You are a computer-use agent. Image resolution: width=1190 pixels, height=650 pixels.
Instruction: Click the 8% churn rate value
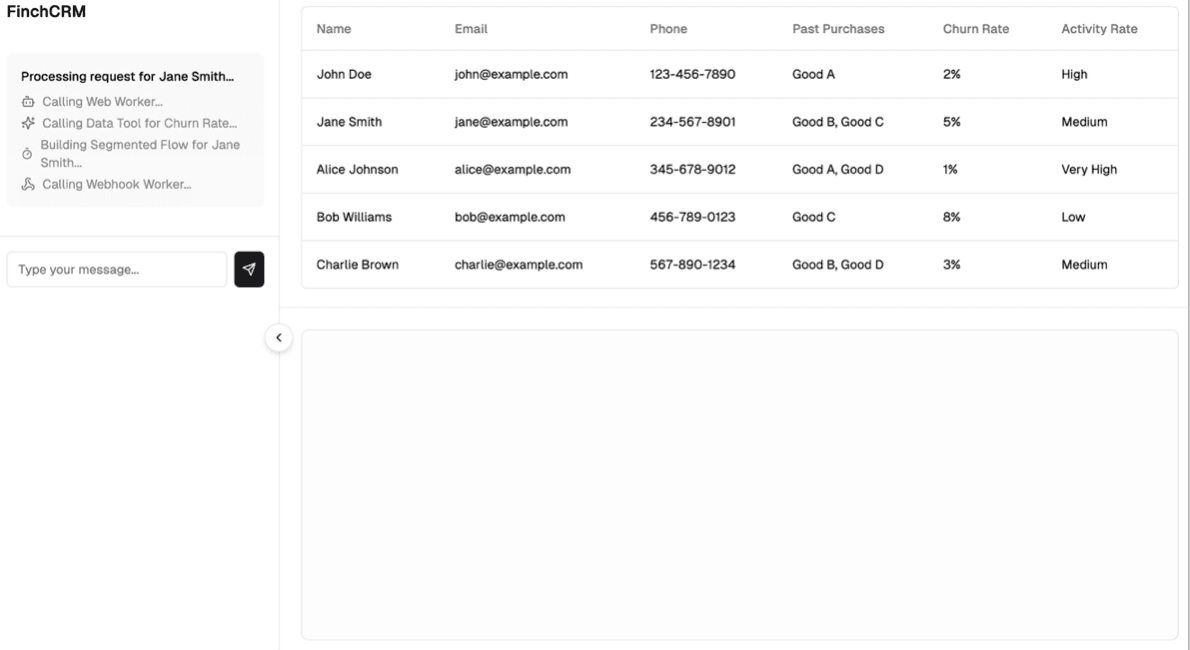pyautogui.click(x=952, y=217)
